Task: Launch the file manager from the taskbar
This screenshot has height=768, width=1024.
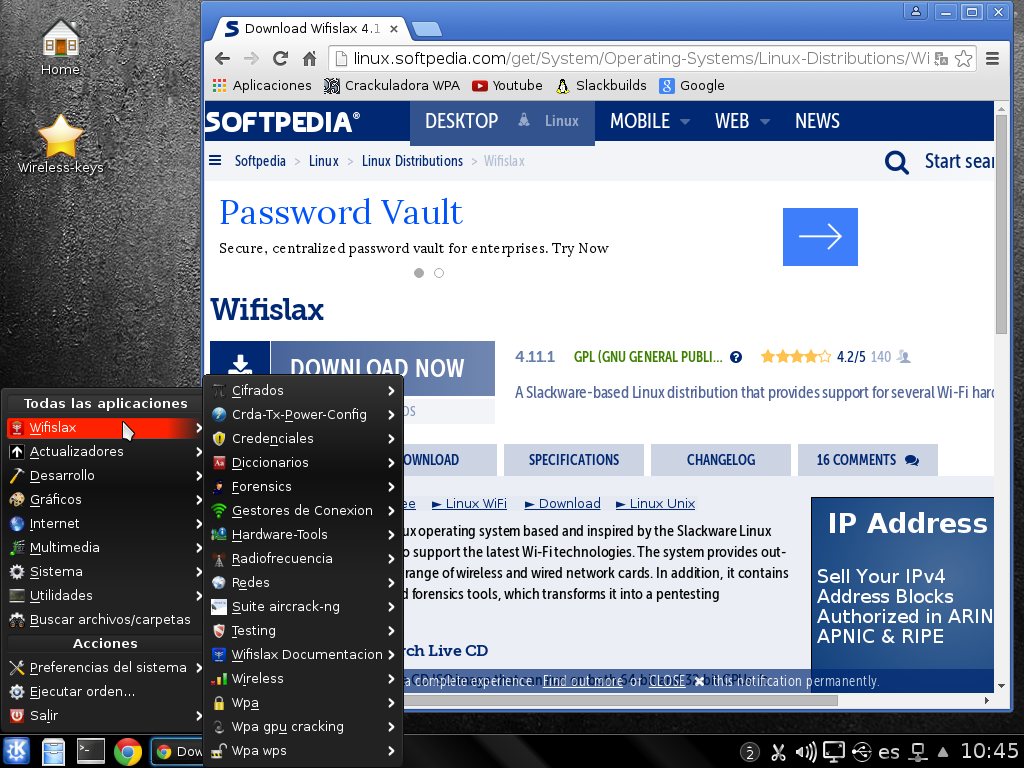Action: coord(53,751)
